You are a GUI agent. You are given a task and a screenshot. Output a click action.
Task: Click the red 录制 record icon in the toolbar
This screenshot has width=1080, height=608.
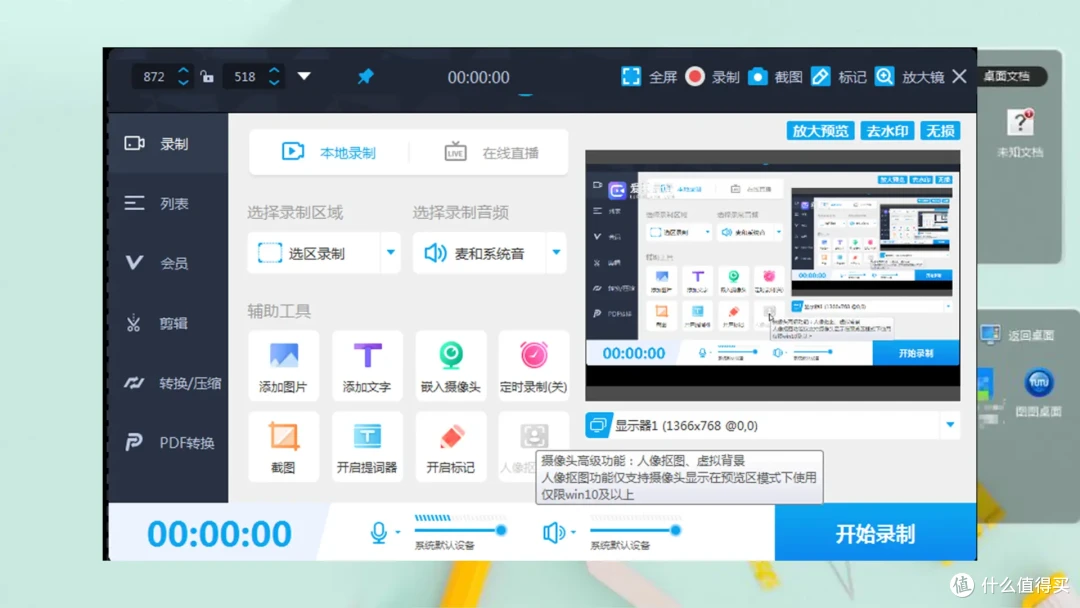pos(695,76)
